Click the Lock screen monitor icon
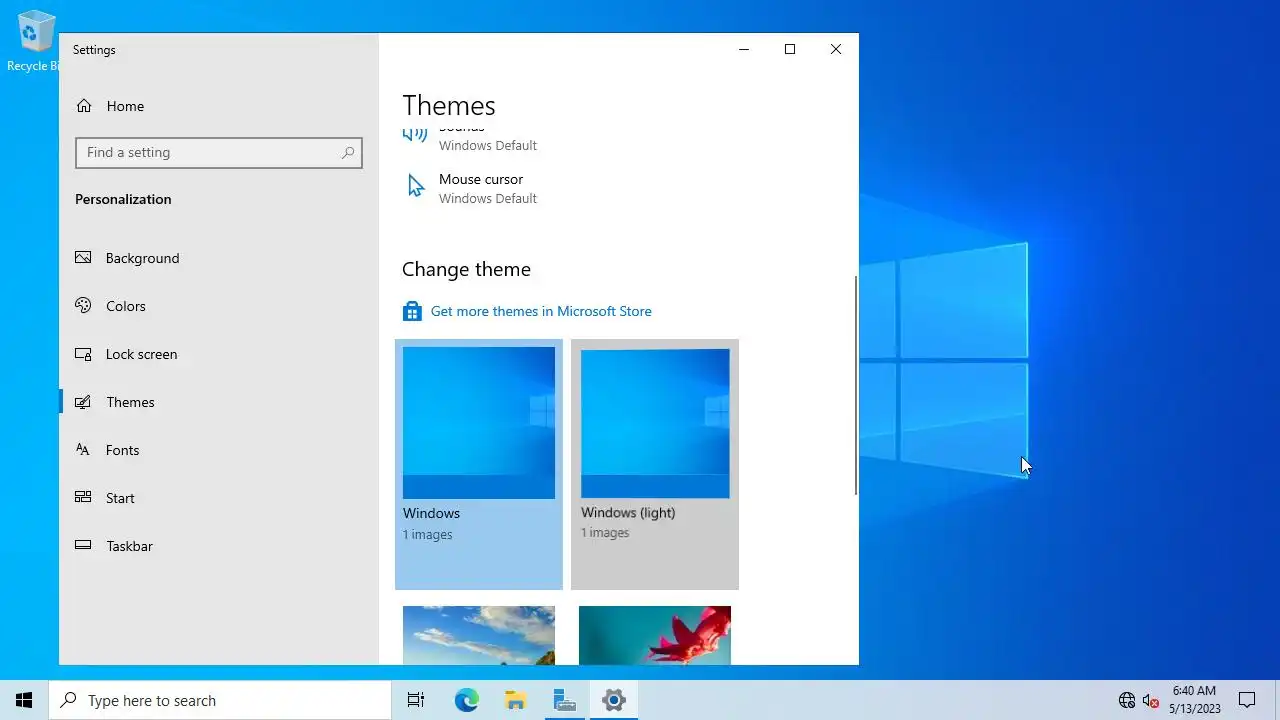1280x720 pixels. point(84,354)
